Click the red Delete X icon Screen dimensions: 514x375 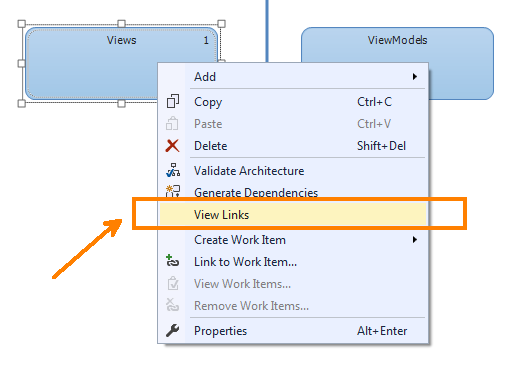click(x=172, y=146)
